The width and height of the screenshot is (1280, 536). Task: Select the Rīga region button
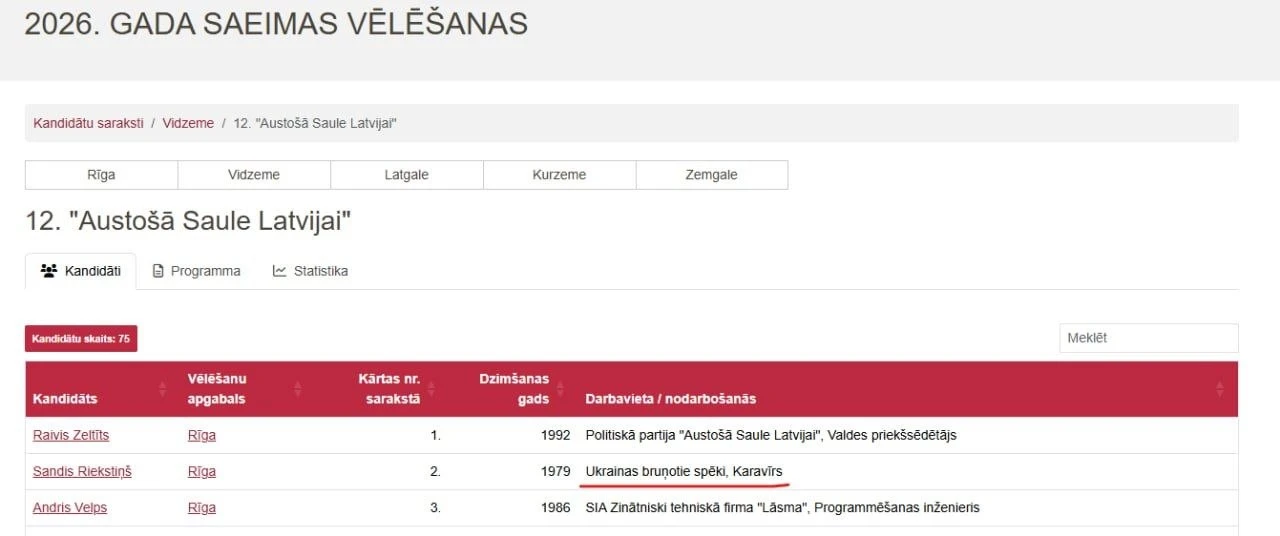coord(101,175)
